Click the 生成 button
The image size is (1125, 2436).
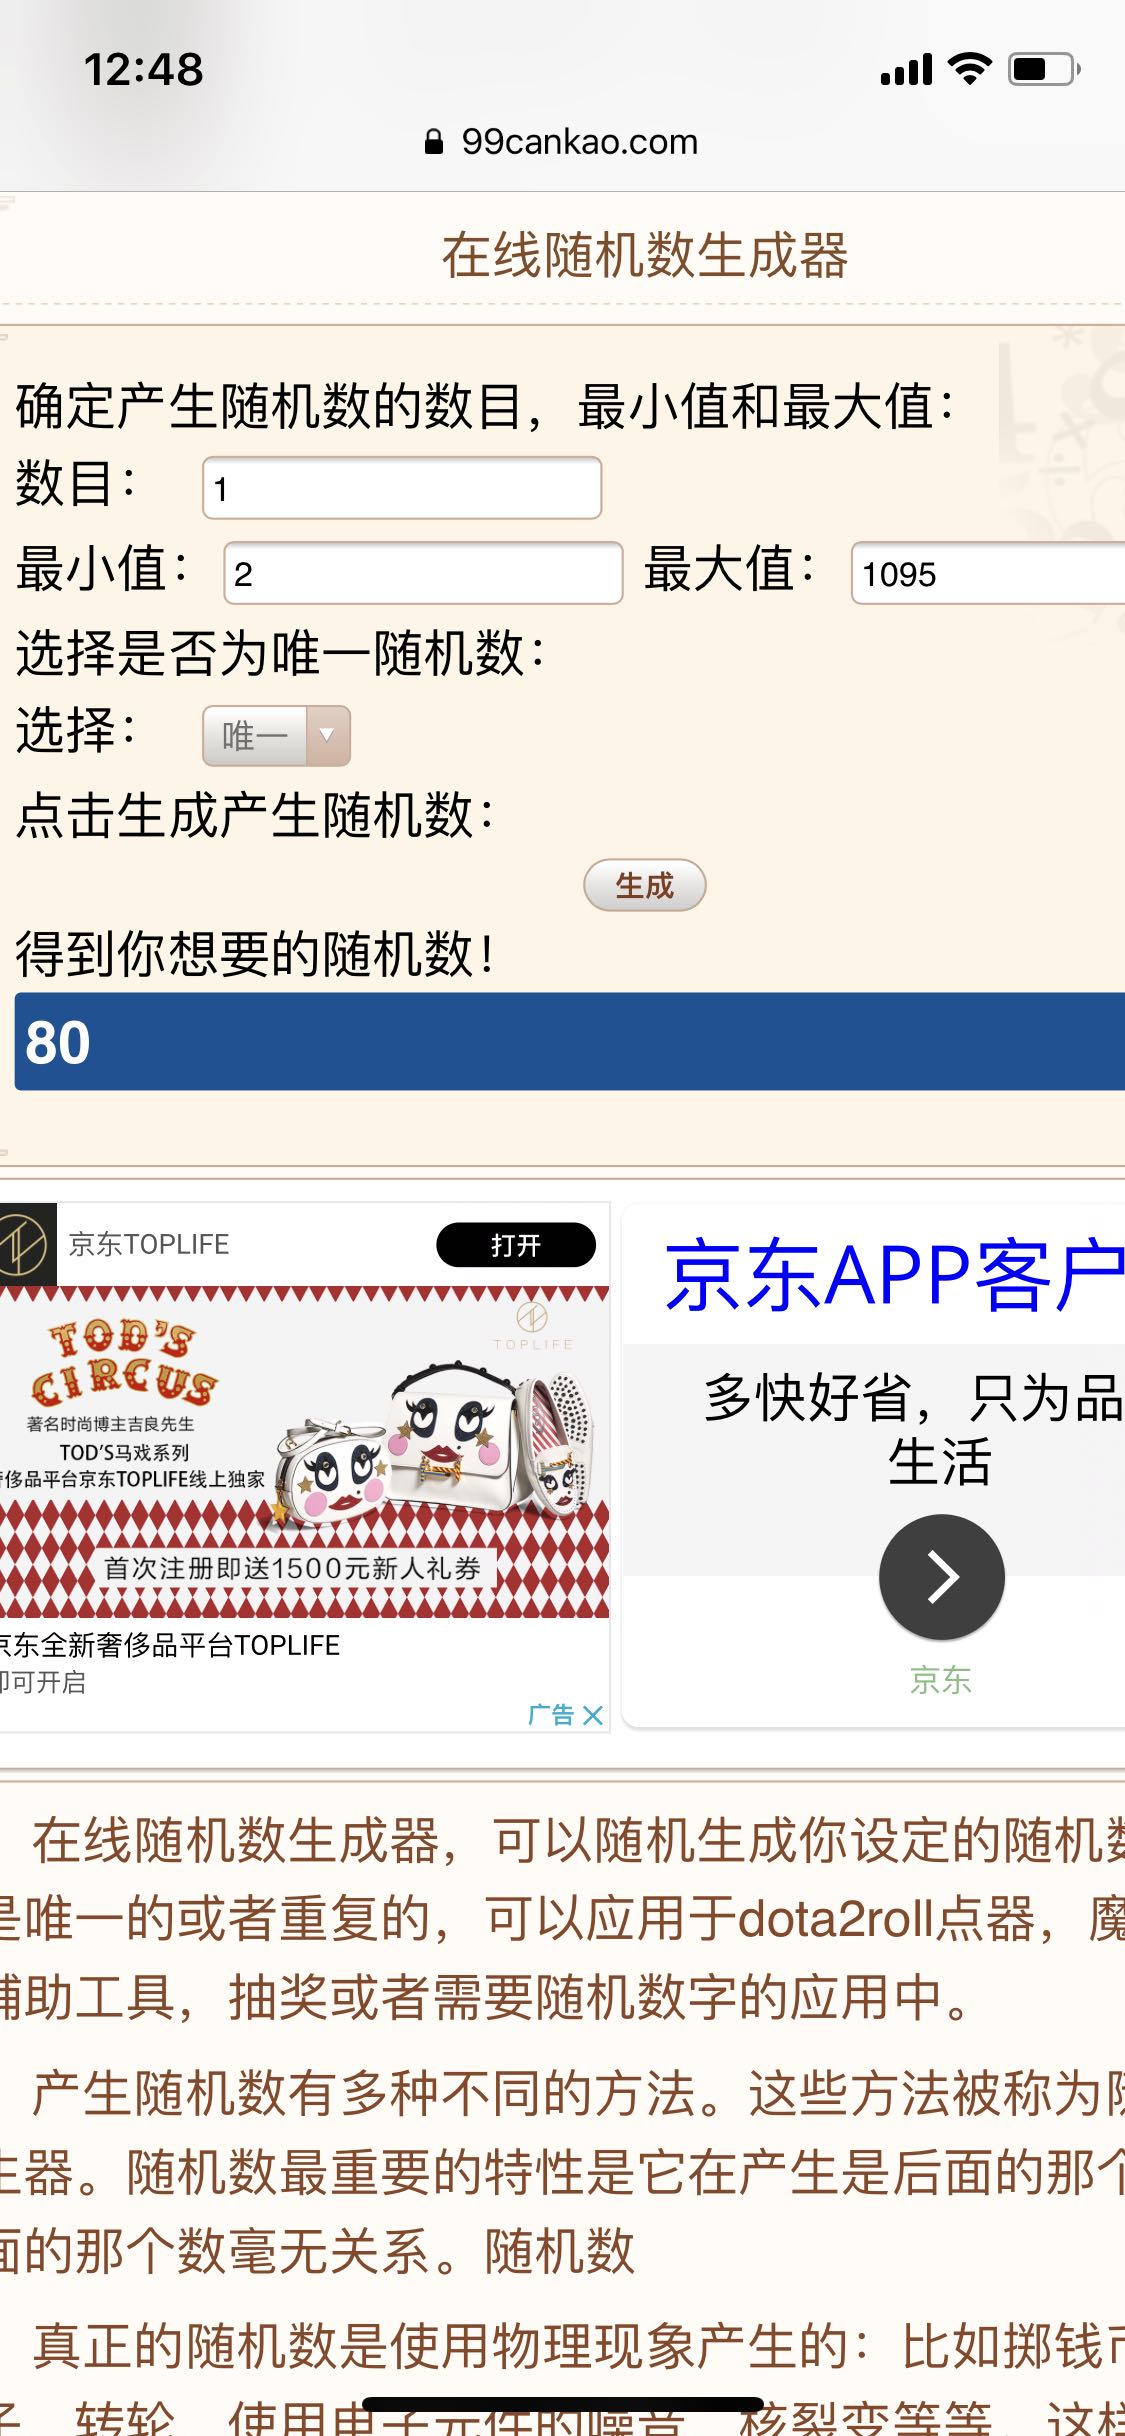(x=645, y=885)
